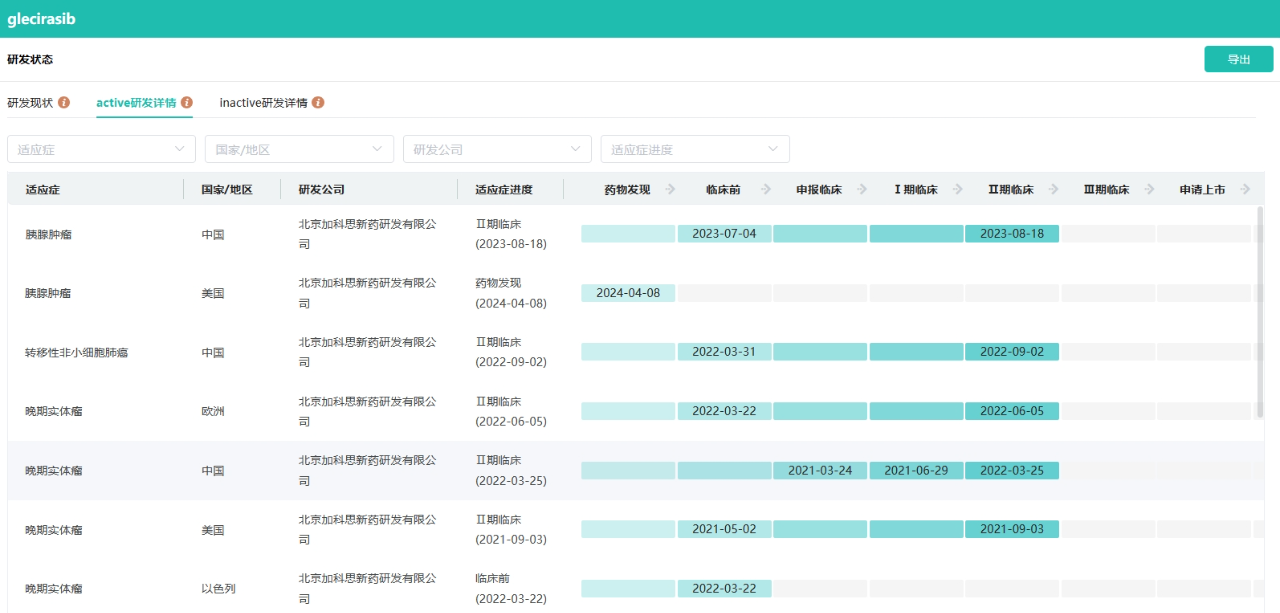The height and width of the screenshot is (613, 1280).
Task: Expand the 适应症进度 filter dropdown
Action: [x=695, y=149]
